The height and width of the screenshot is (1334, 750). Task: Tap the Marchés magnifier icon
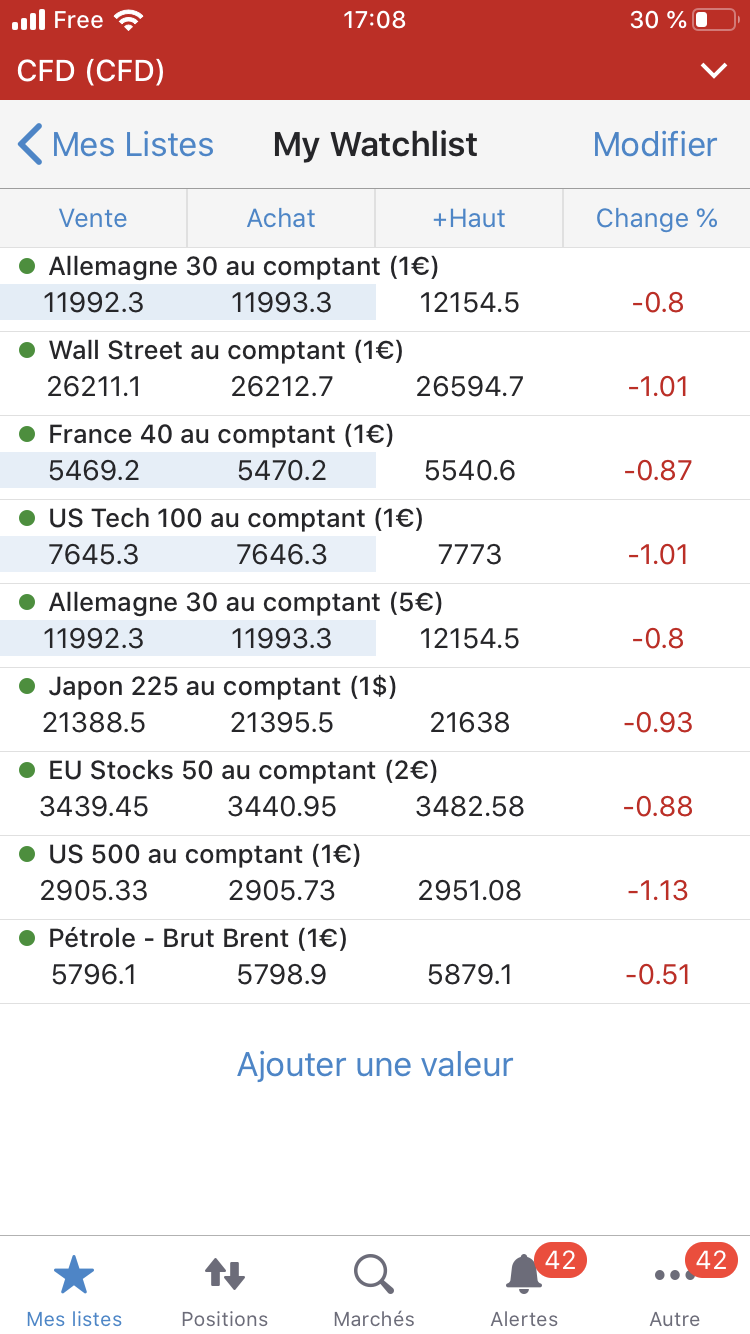pos(374,1275)
